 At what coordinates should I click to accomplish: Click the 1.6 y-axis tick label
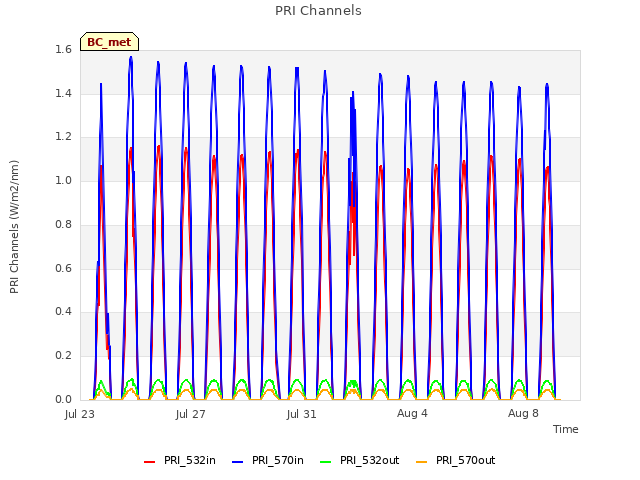point(63,49)
